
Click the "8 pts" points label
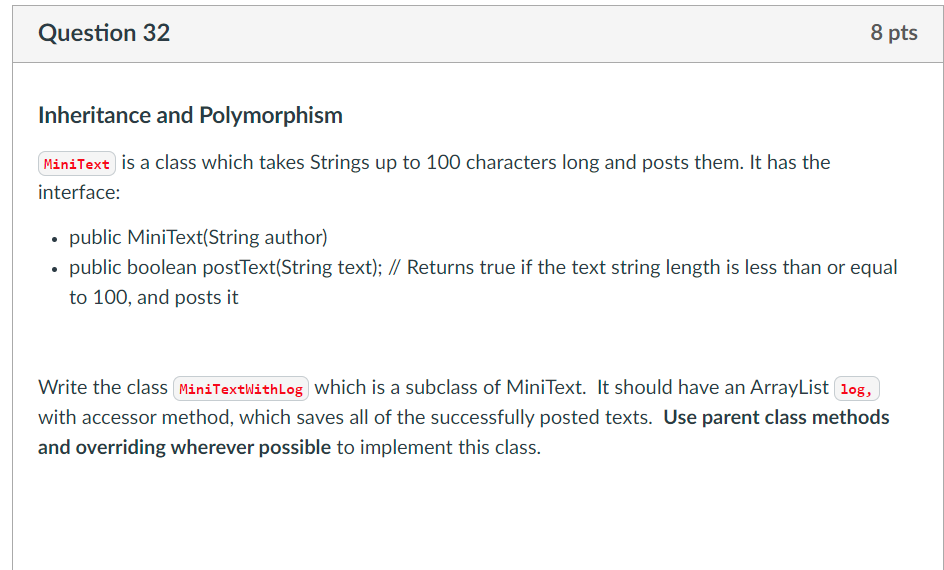tap(893, 33)
